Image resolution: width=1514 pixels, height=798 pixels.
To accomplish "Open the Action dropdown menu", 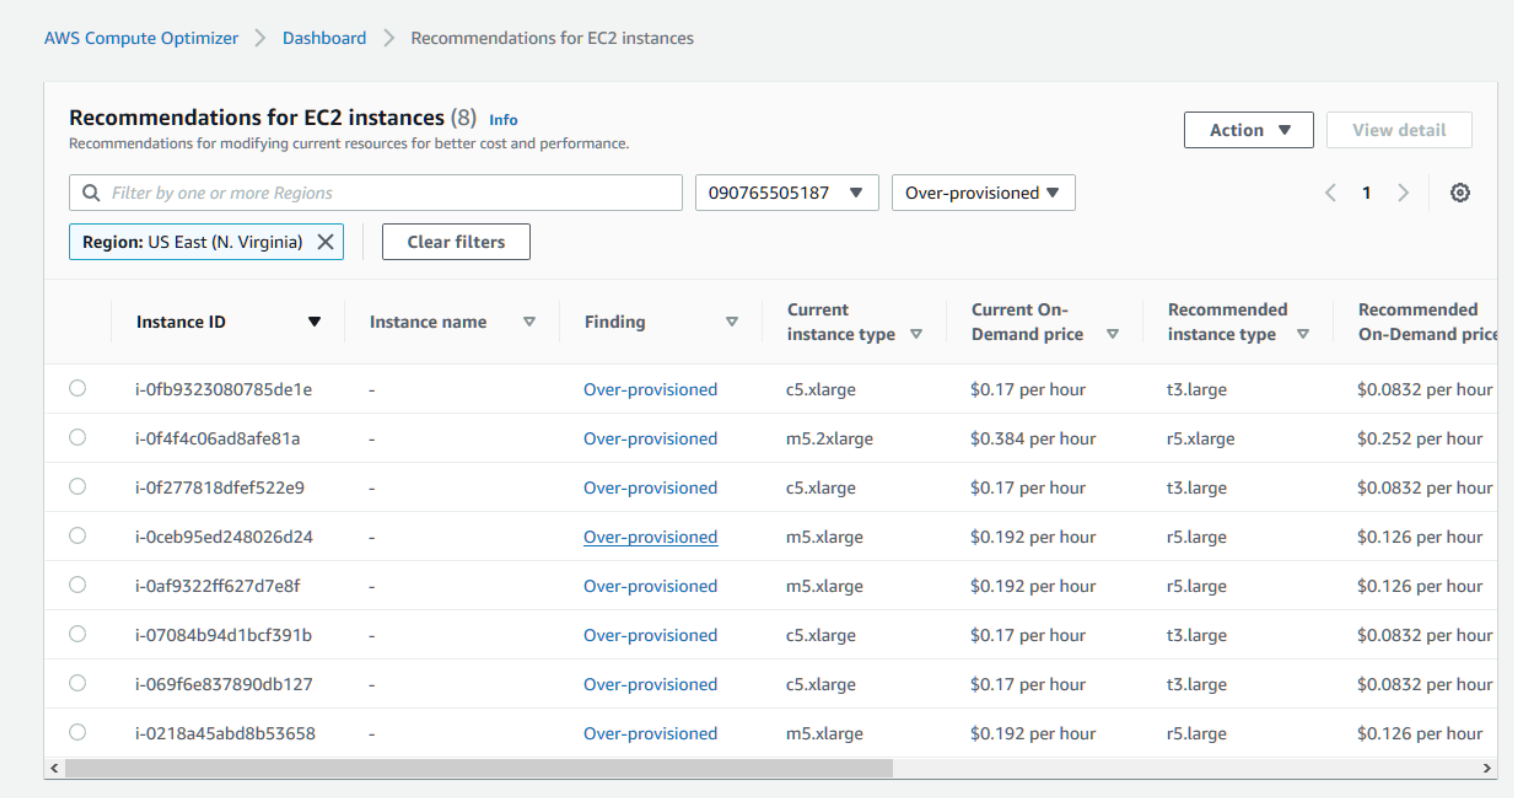I will pos(1248,130).
